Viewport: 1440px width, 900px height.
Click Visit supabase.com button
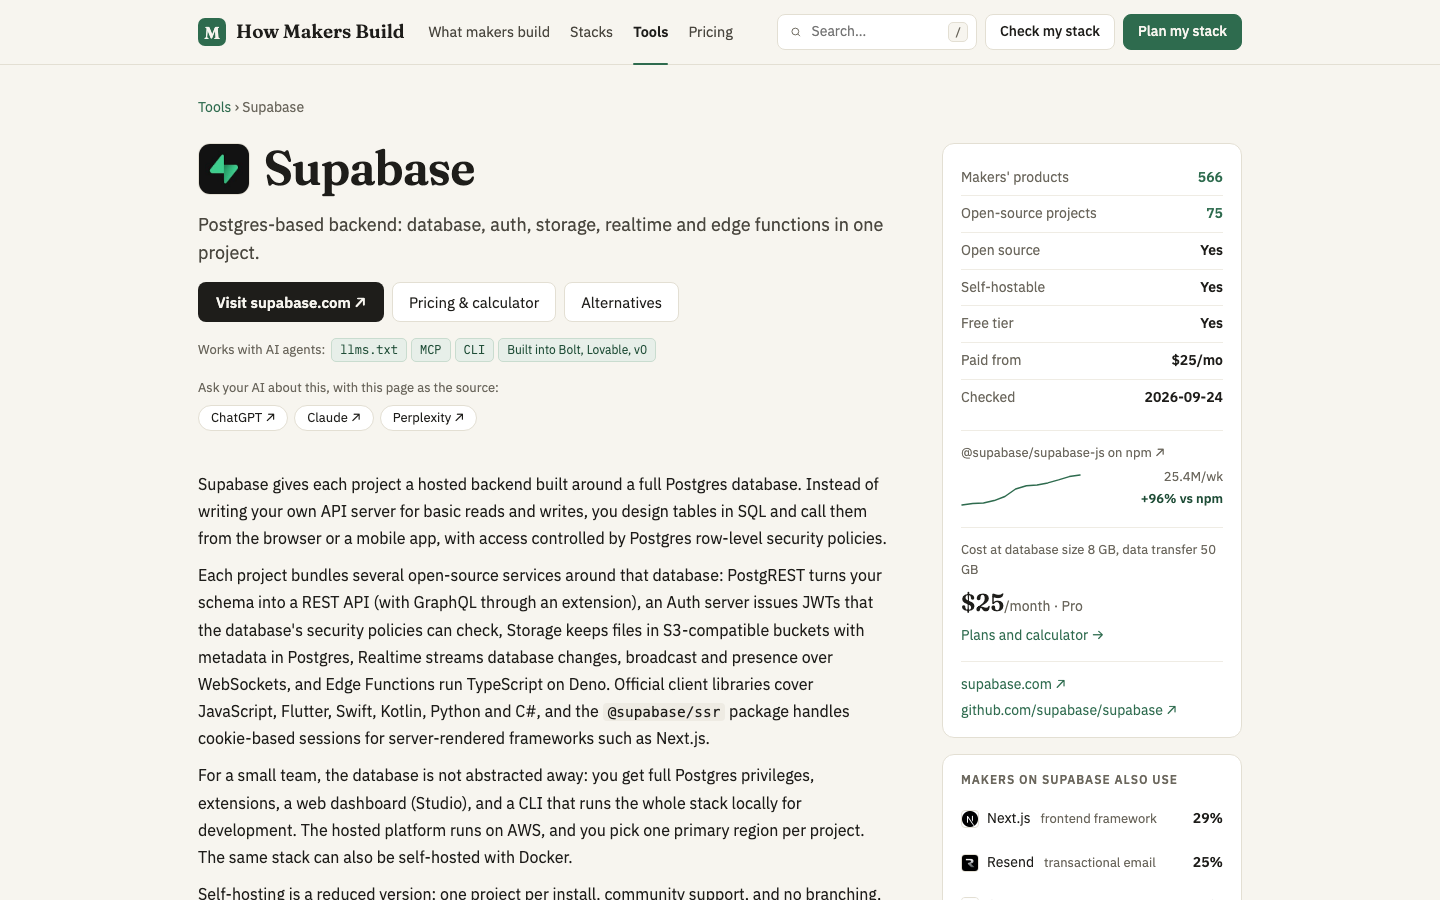[x=291, y=302]
